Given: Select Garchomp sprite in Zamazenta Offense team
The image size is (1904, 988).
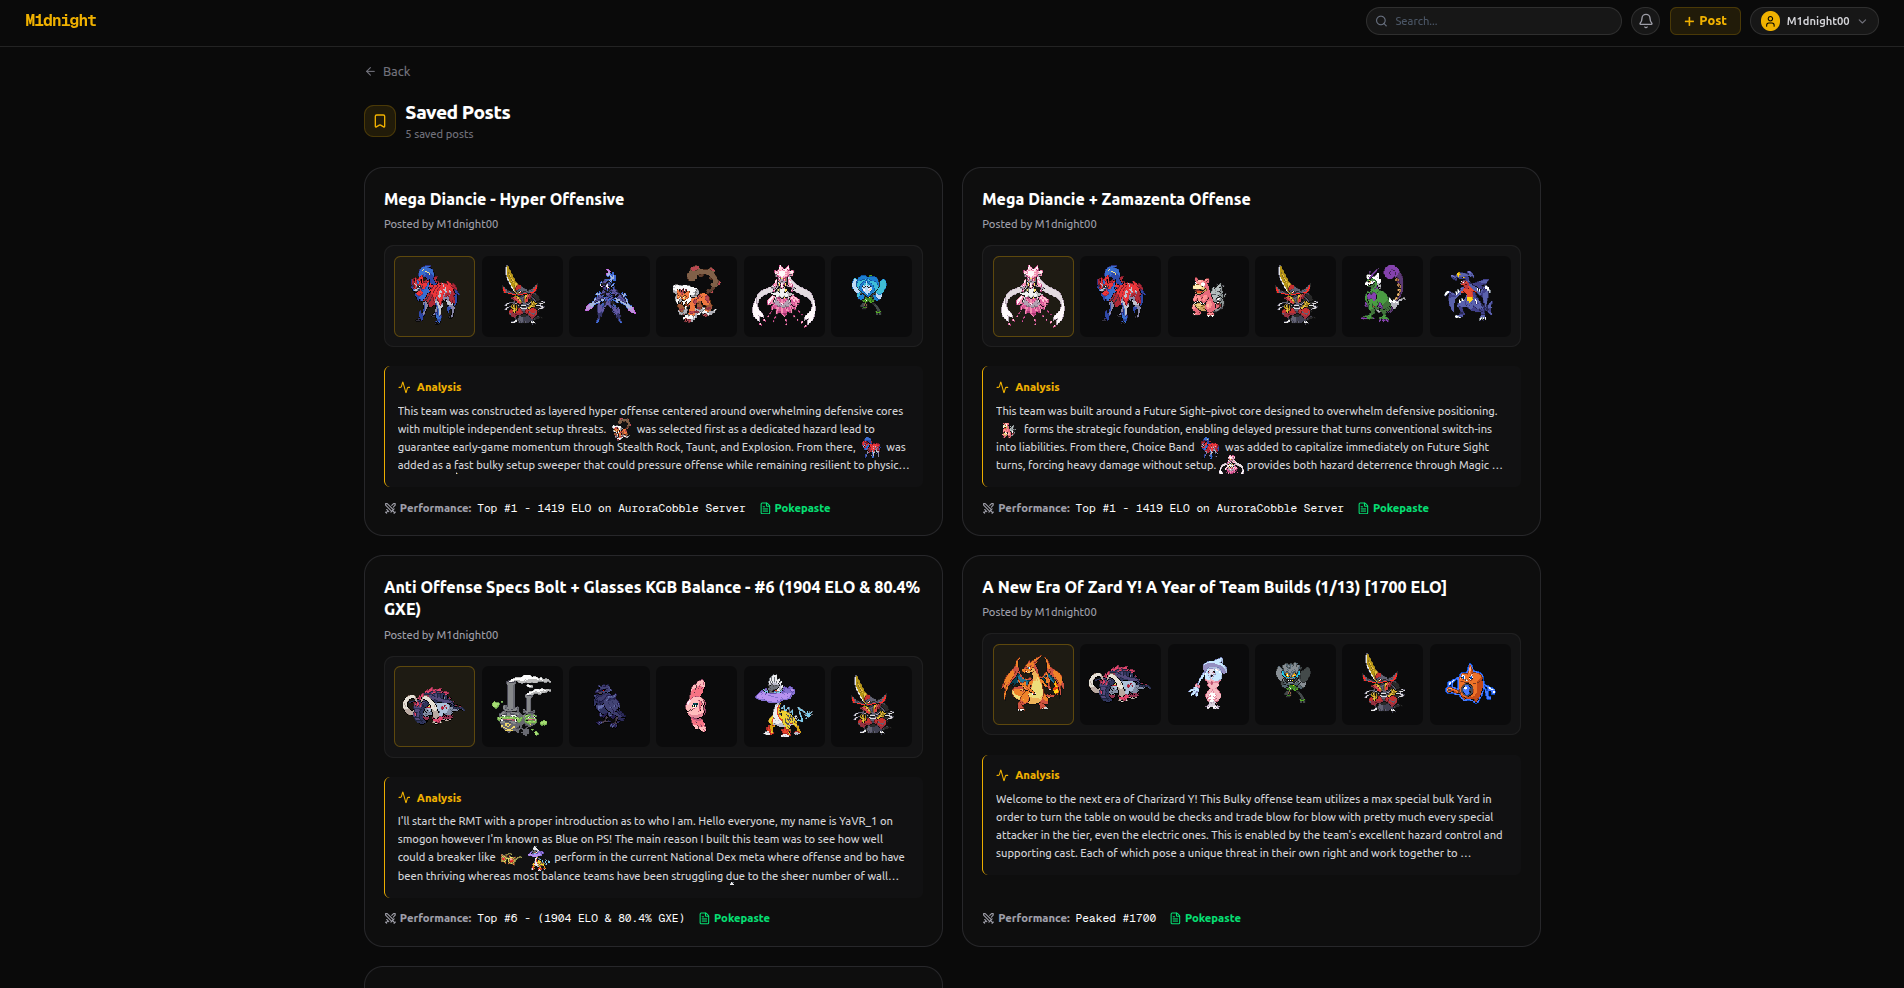Looking at the screenshot, I should tap(1469, 296).
